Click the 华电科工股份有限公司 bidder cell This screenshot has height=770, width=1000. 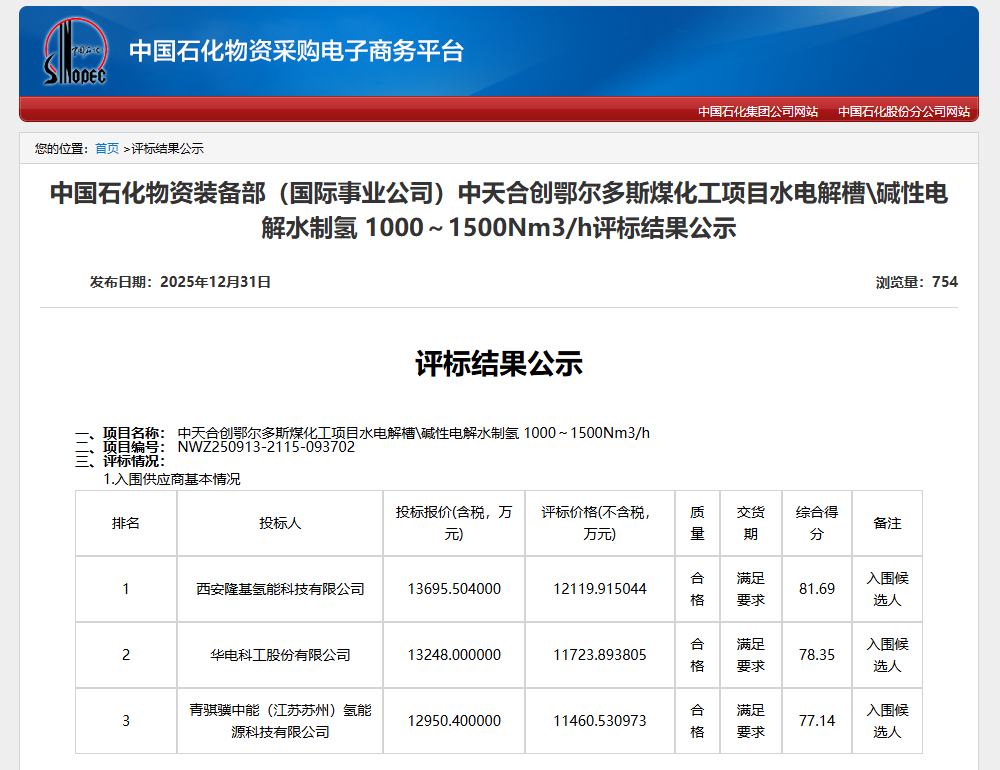280,655
